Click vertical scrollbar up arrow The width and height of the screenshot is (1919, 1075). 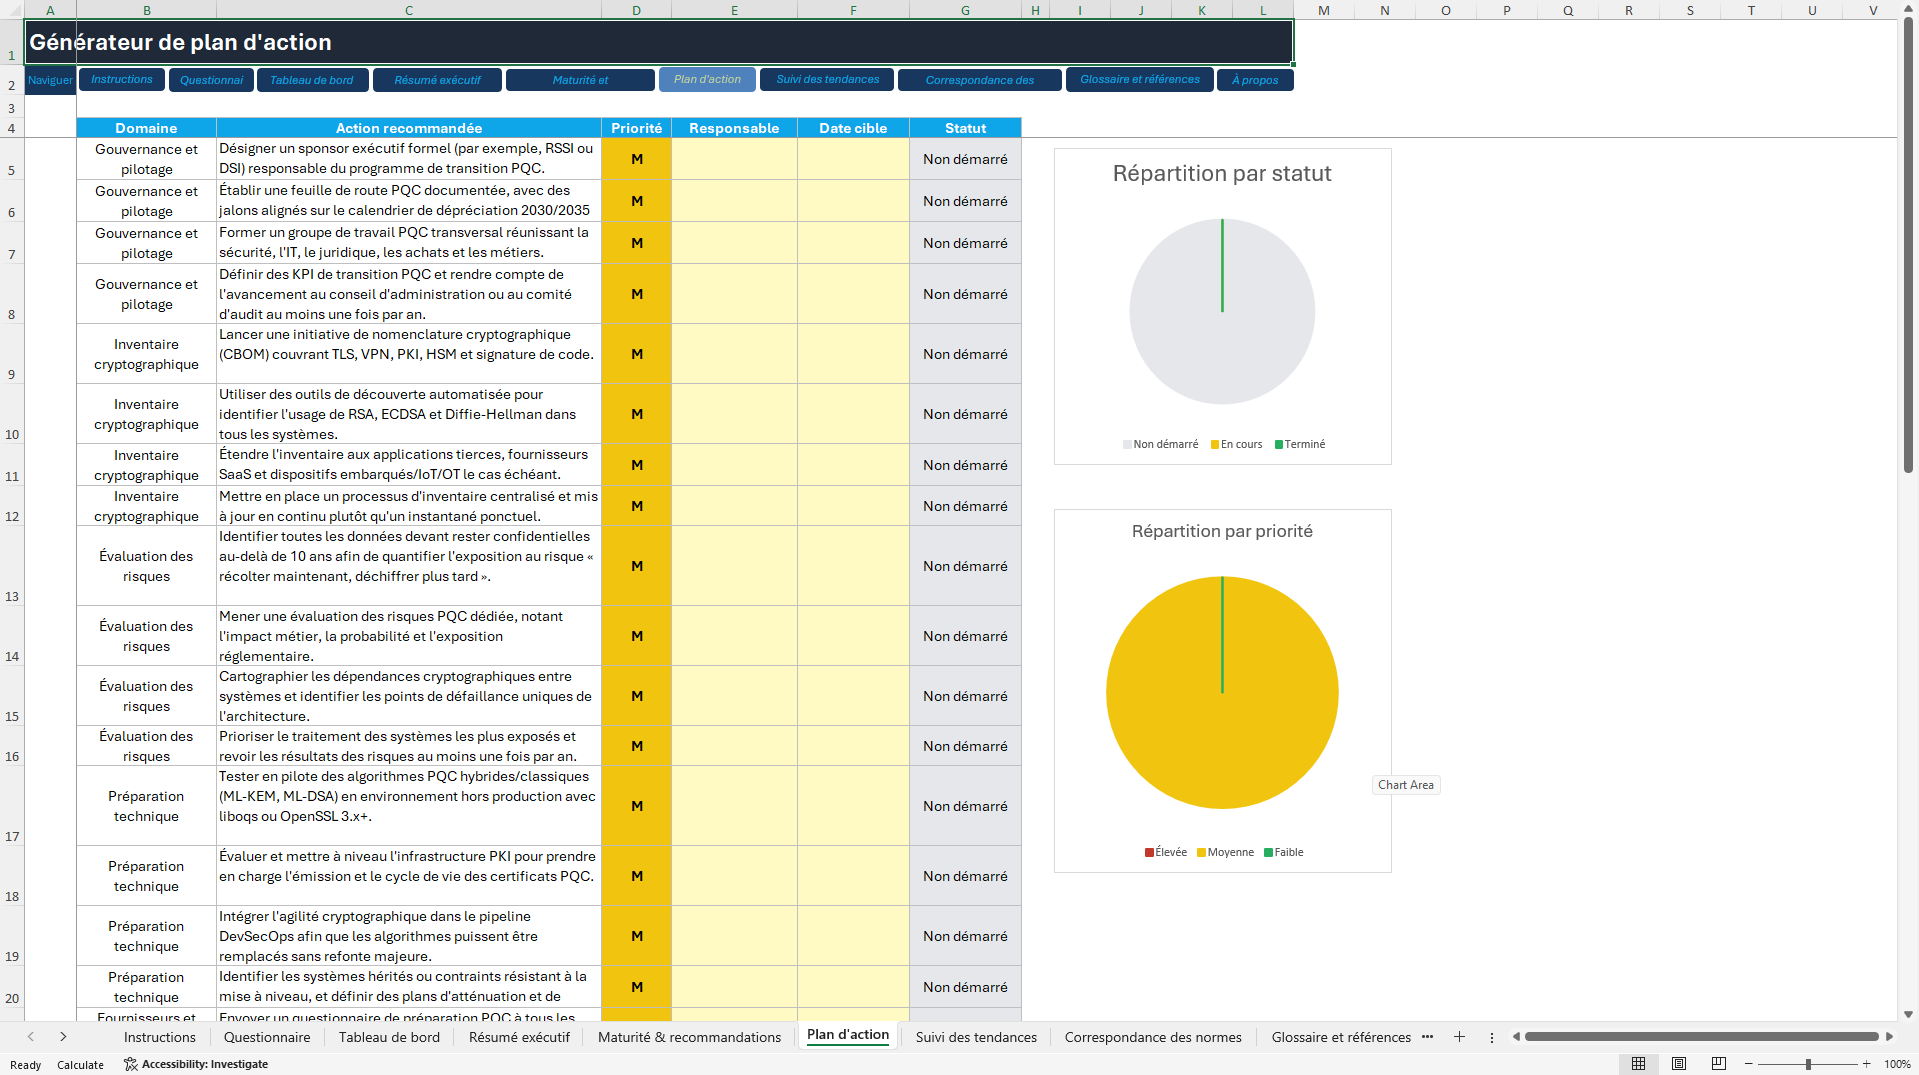pyautogui.click(x=1908, y=8)
